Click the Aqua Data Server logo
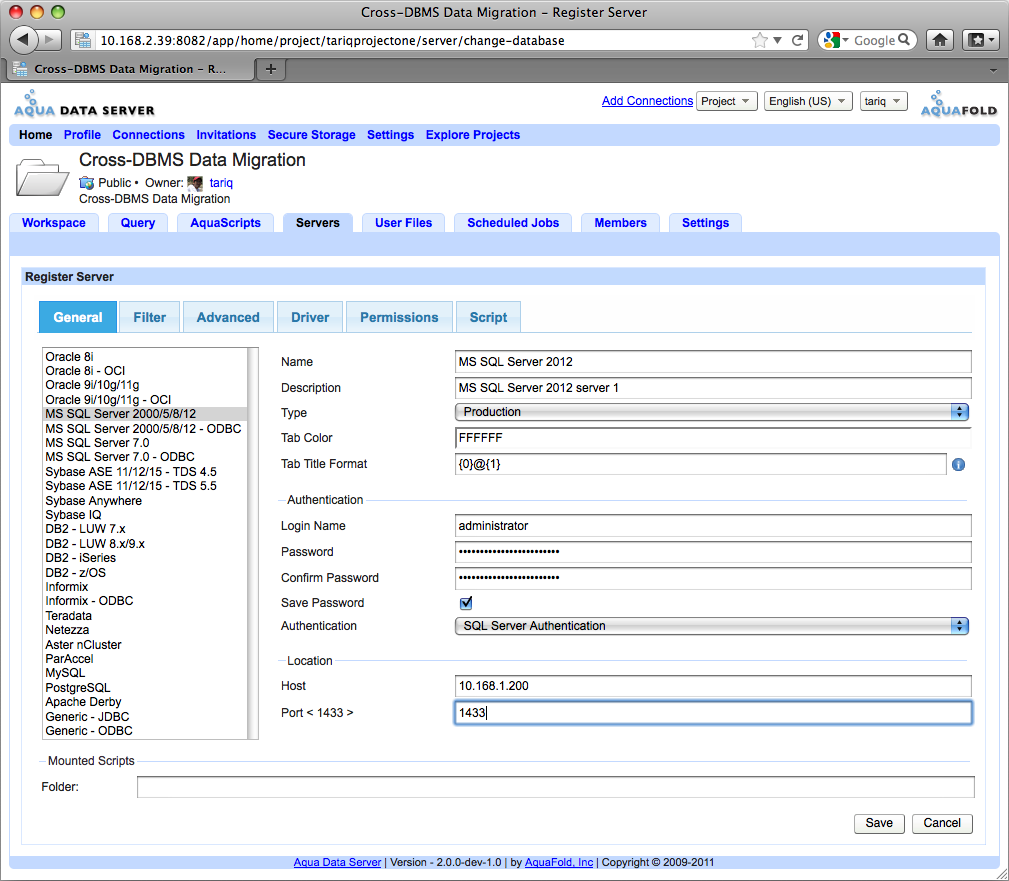 point(84,104)
